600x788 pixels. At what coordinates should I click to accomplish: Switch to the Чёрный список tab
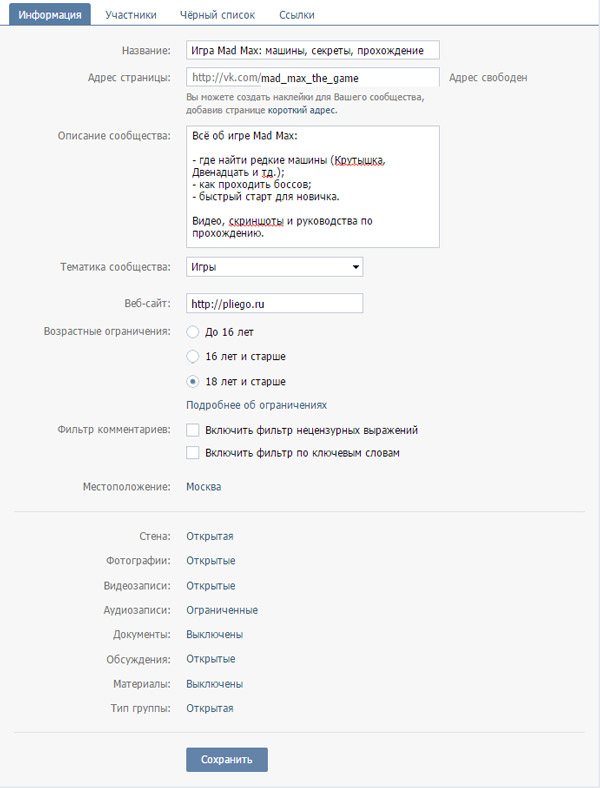click(217, 15)
